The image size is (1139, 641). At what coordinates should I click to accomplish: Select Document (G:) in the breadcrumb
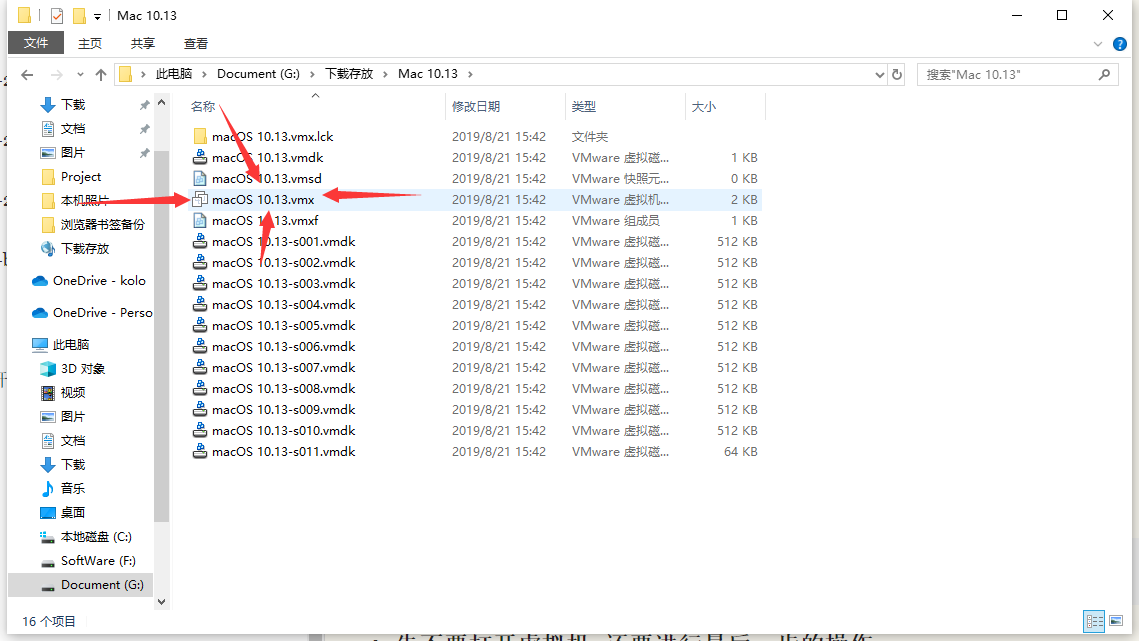pos(258,74)
